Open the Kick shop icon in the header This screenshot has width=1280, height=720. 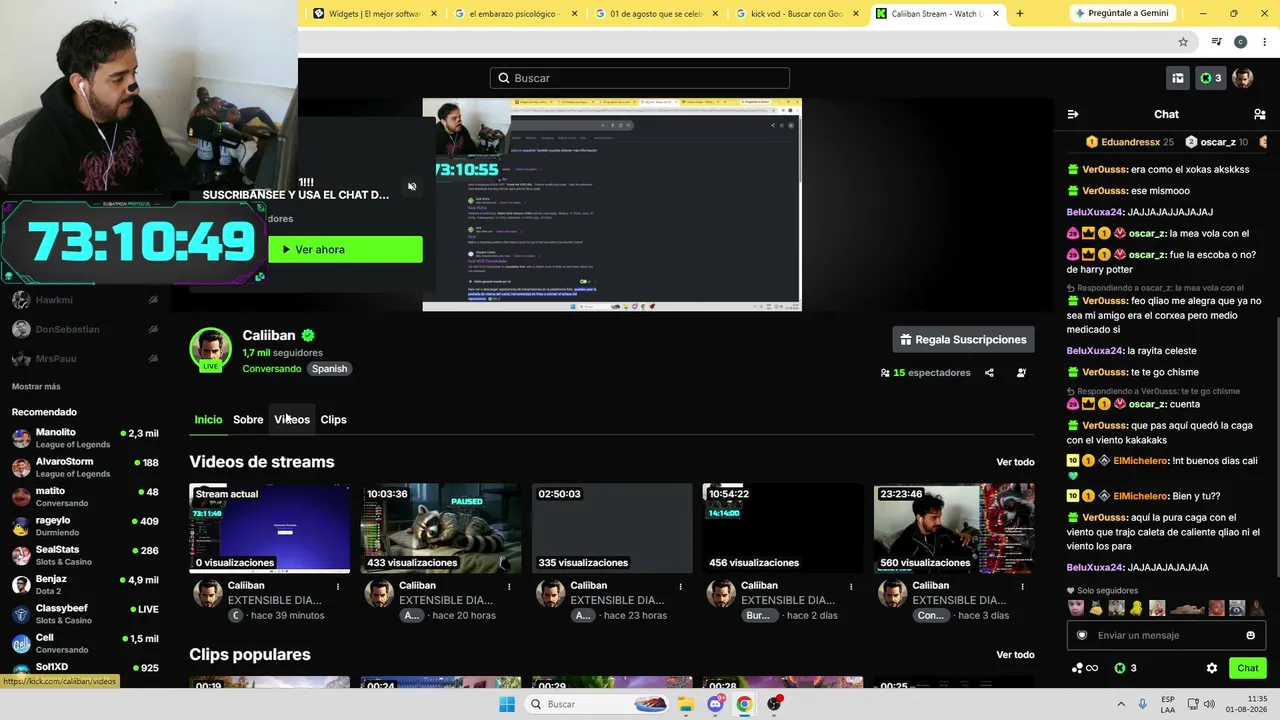coord(1178,78)
